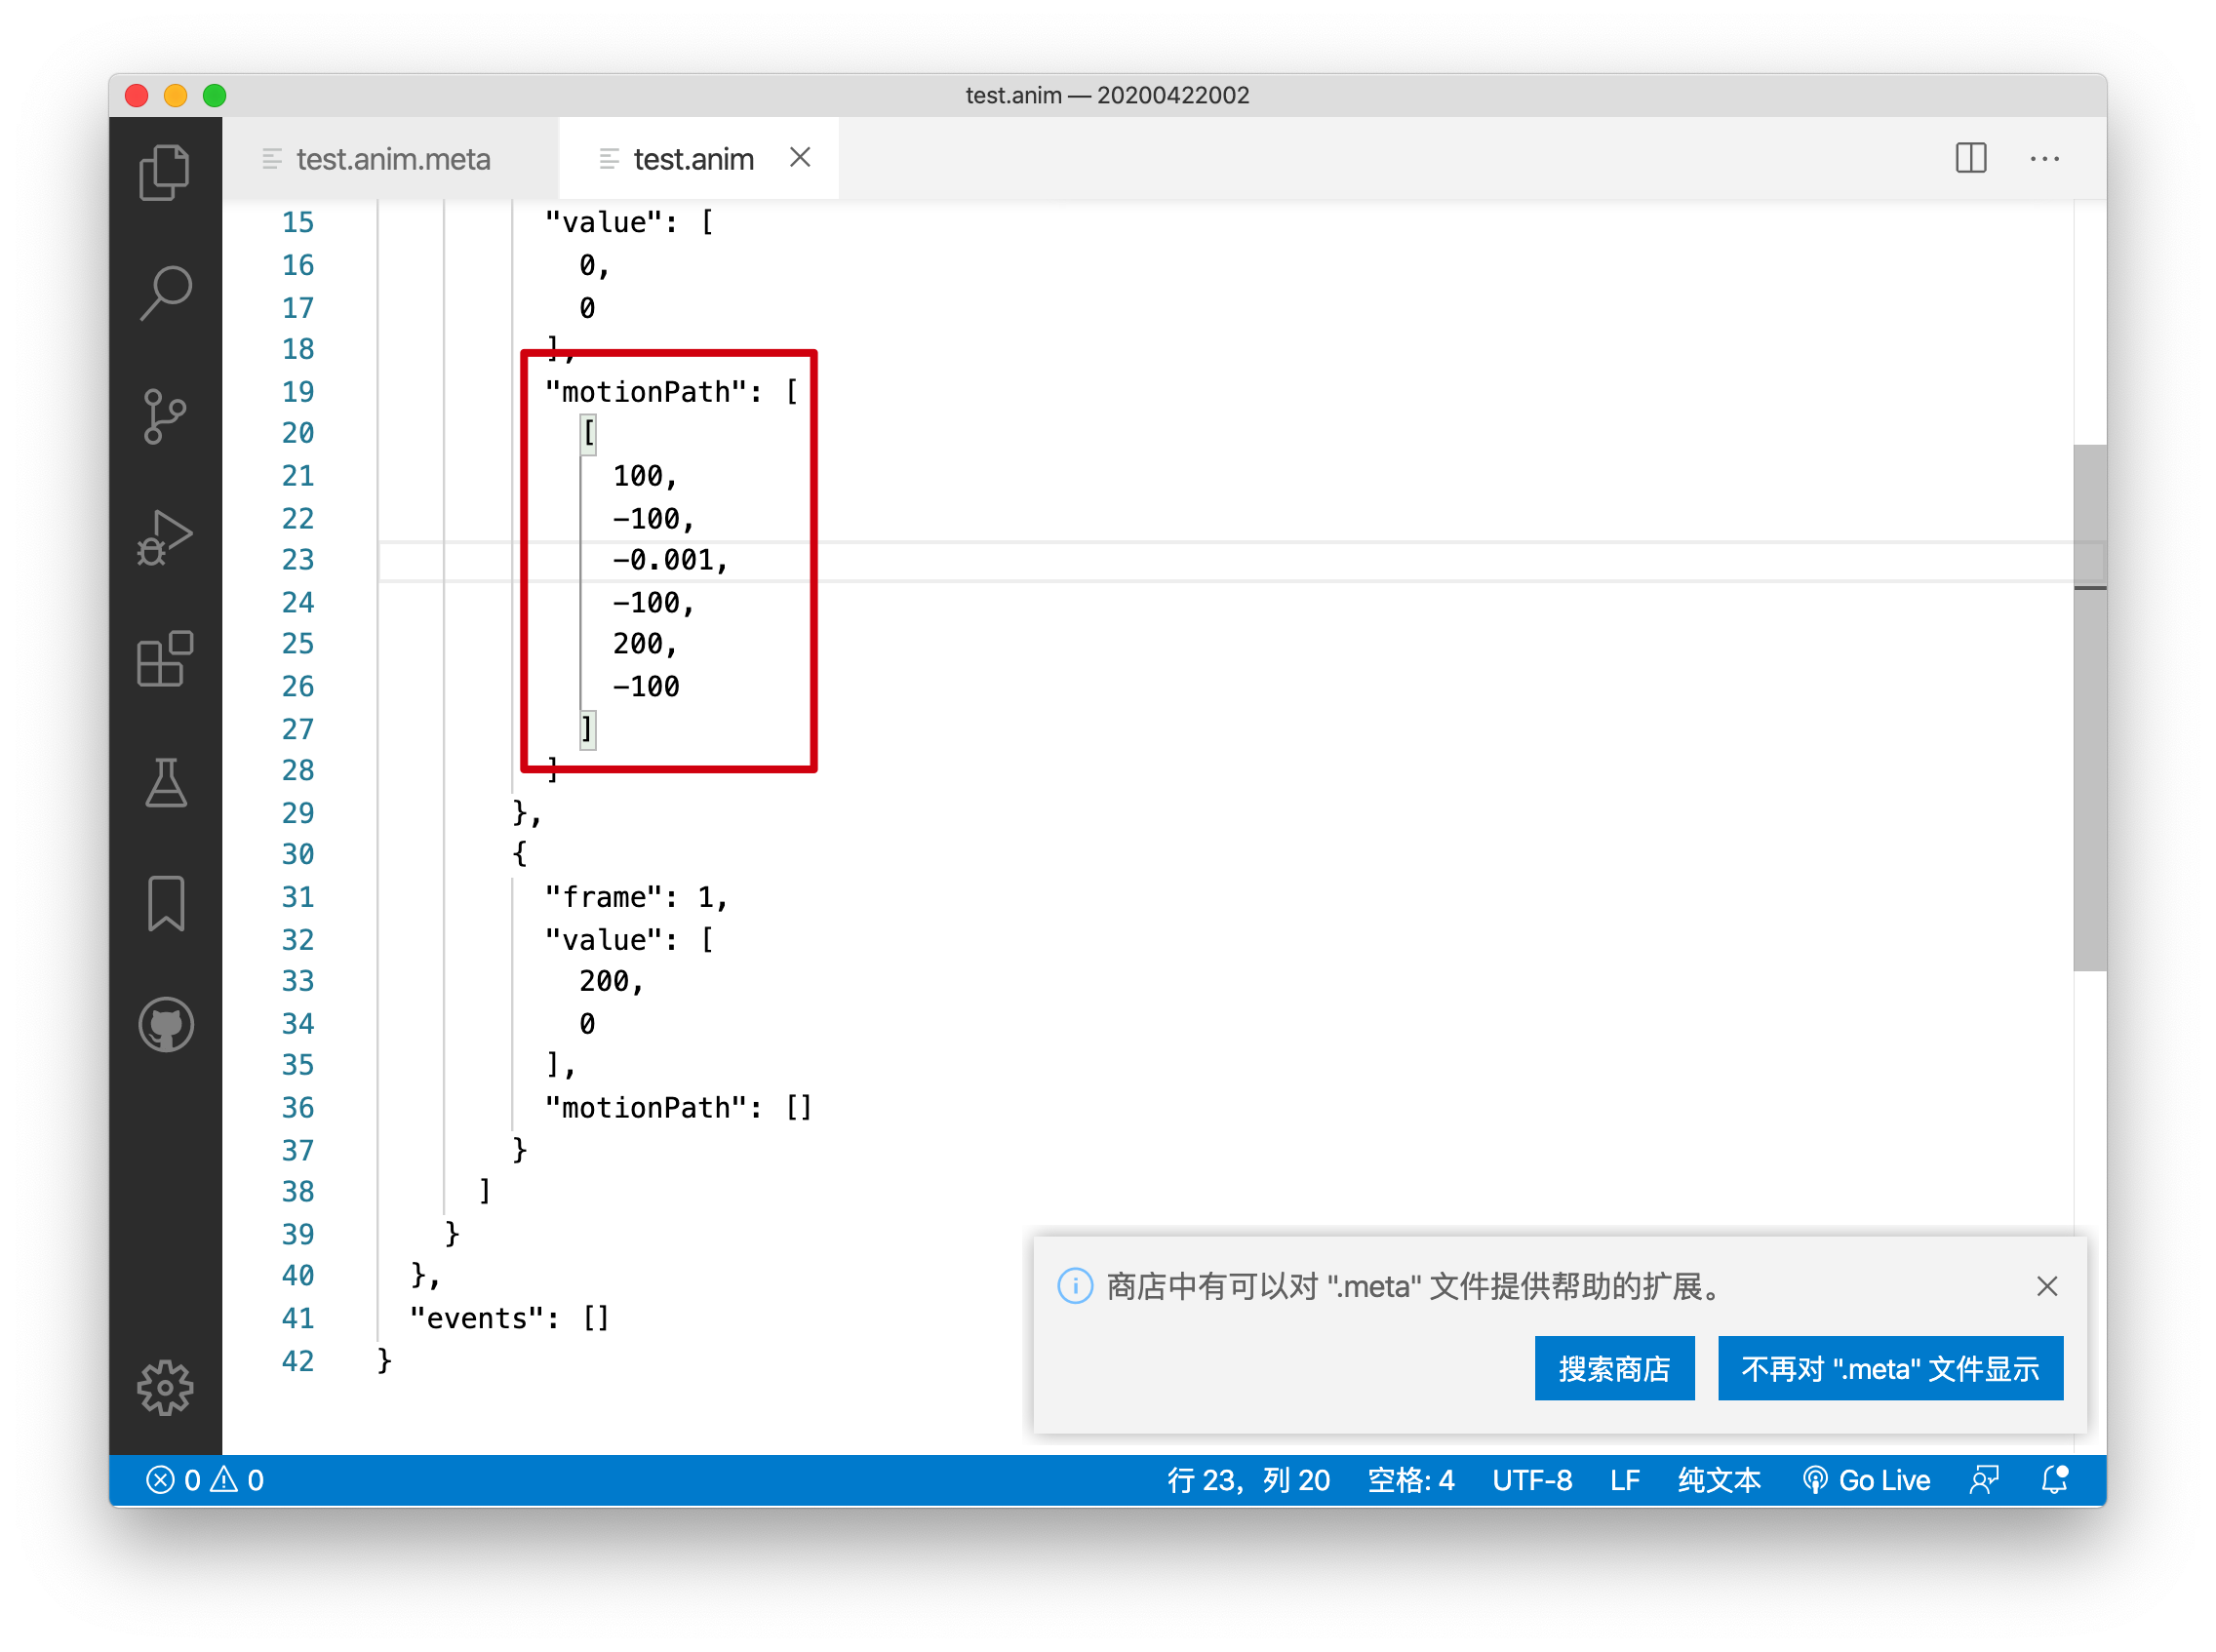Open the Manage settings gear
Viewport: 2216px width, 1652px height.
pos(165,1388)
